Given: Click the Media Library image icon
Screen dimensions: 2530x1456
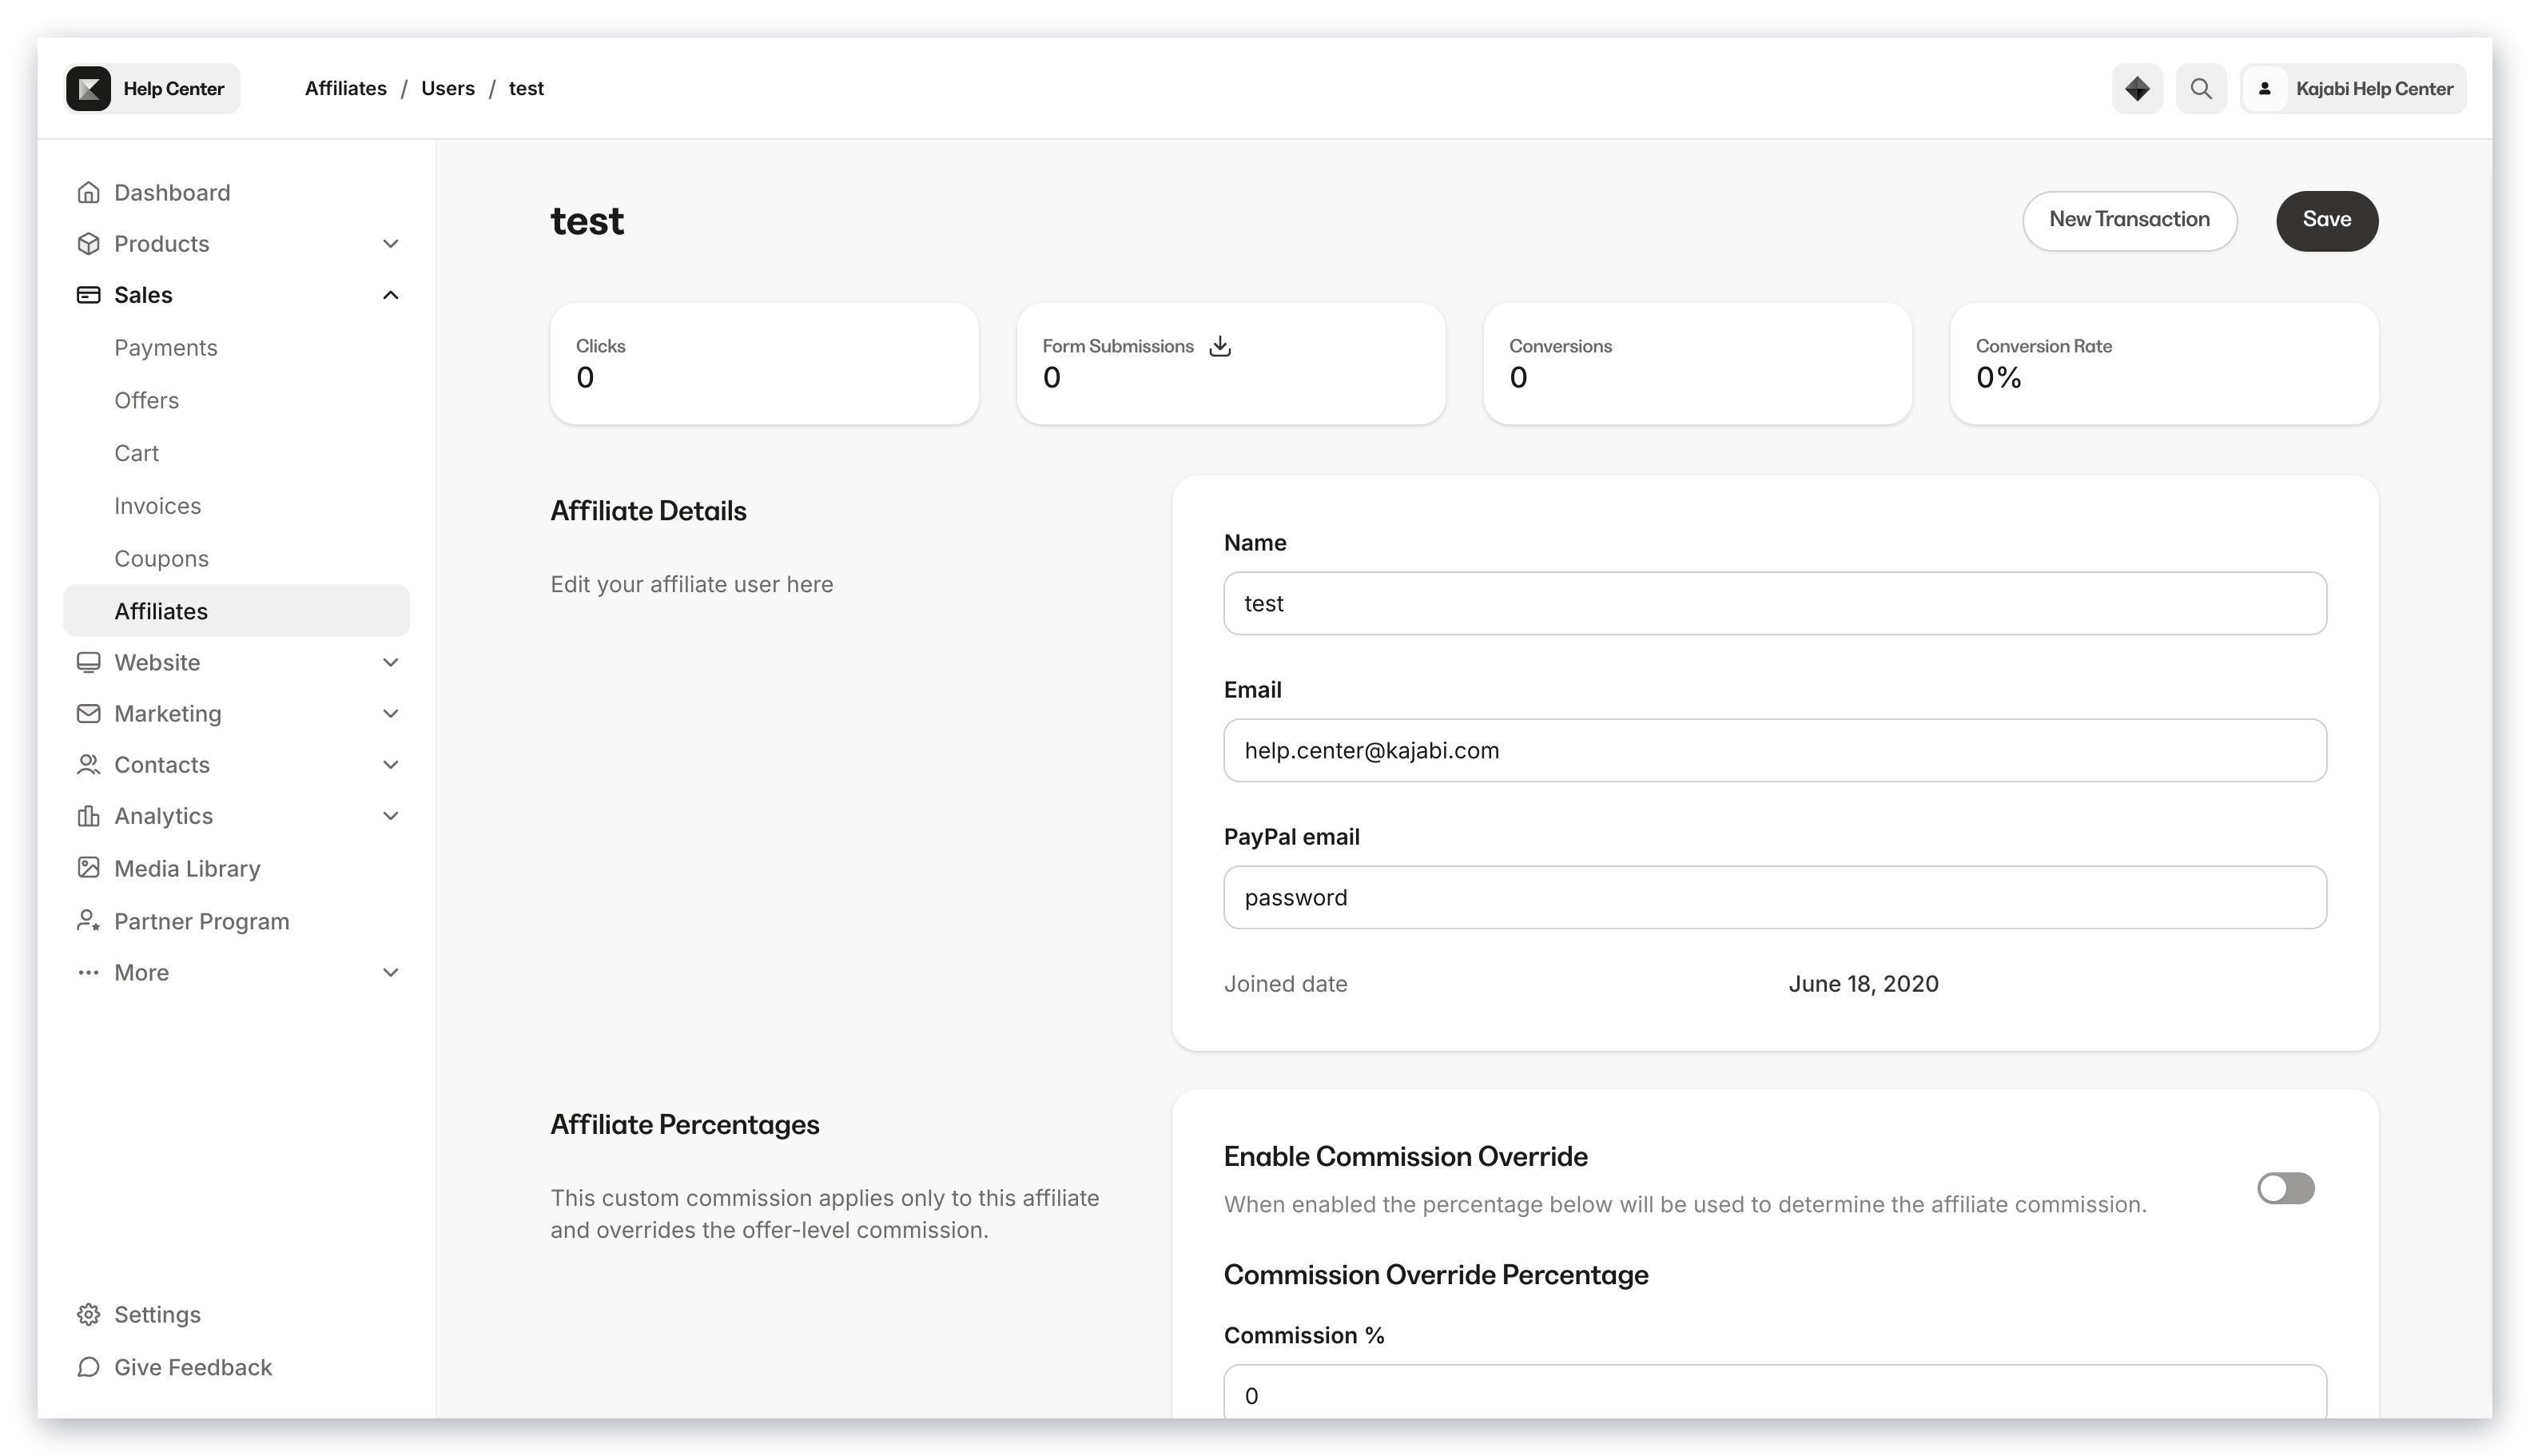Looking at the screenshot, I should (88, 867).
